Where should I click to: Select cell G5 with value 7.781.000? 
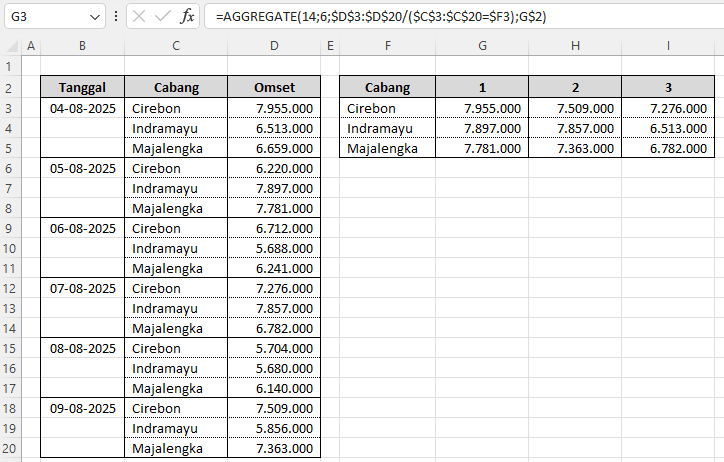click(x=482, y=148)
